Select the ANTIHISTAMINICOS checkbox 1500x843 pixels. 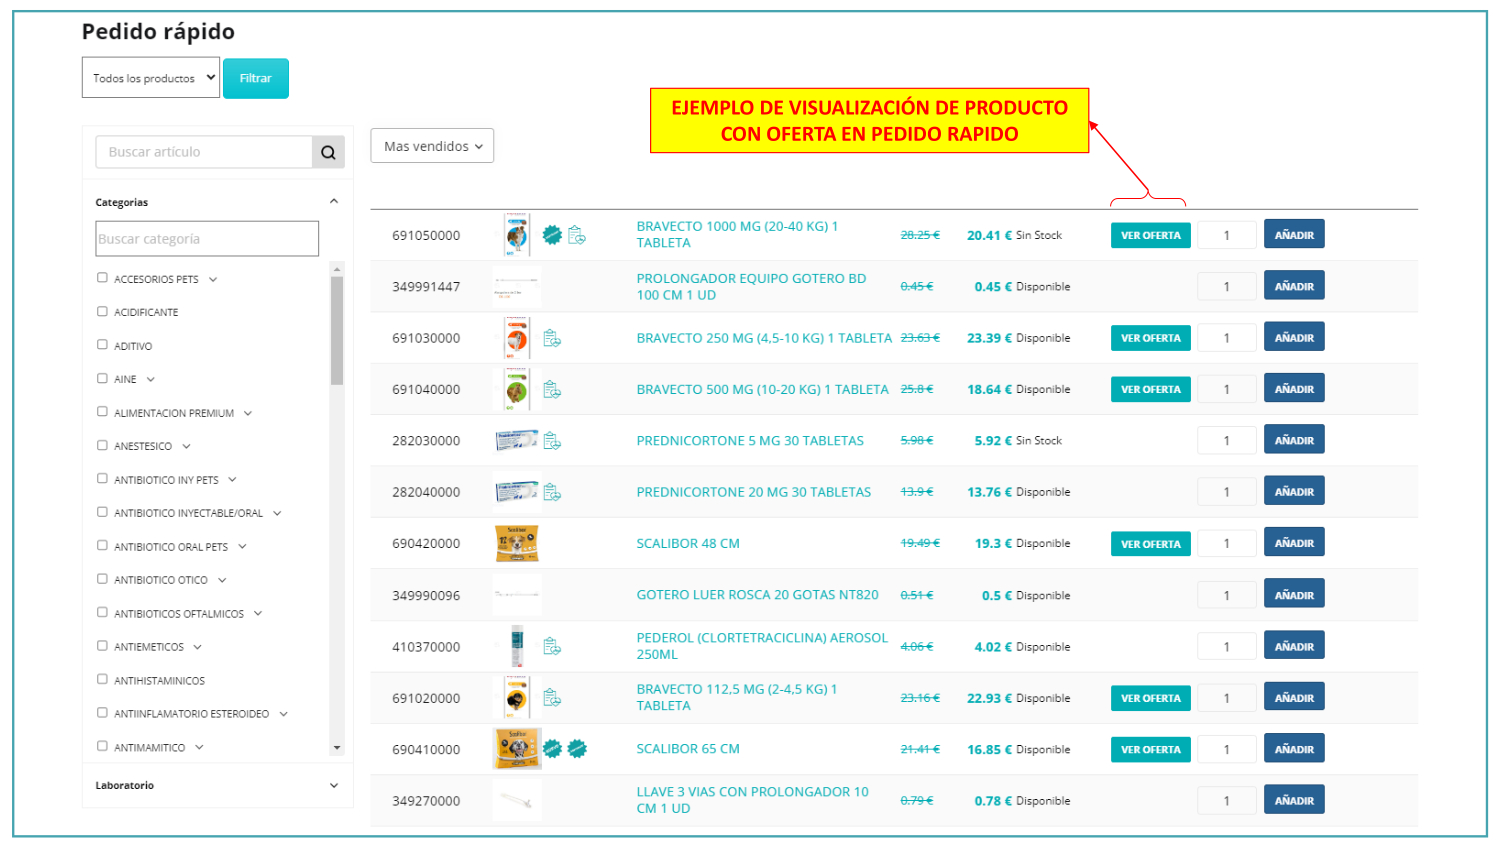click(x=102, y=680)
